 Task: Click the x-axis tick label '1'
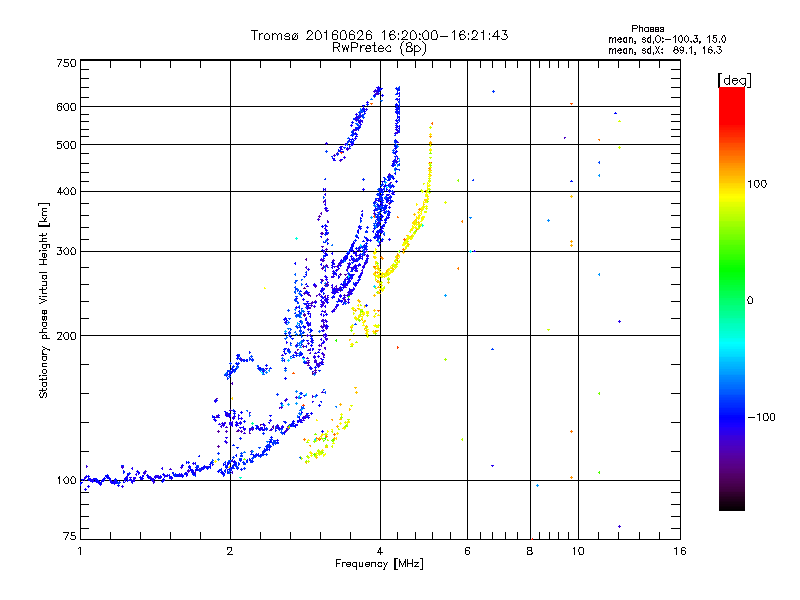tap(80, 551)
